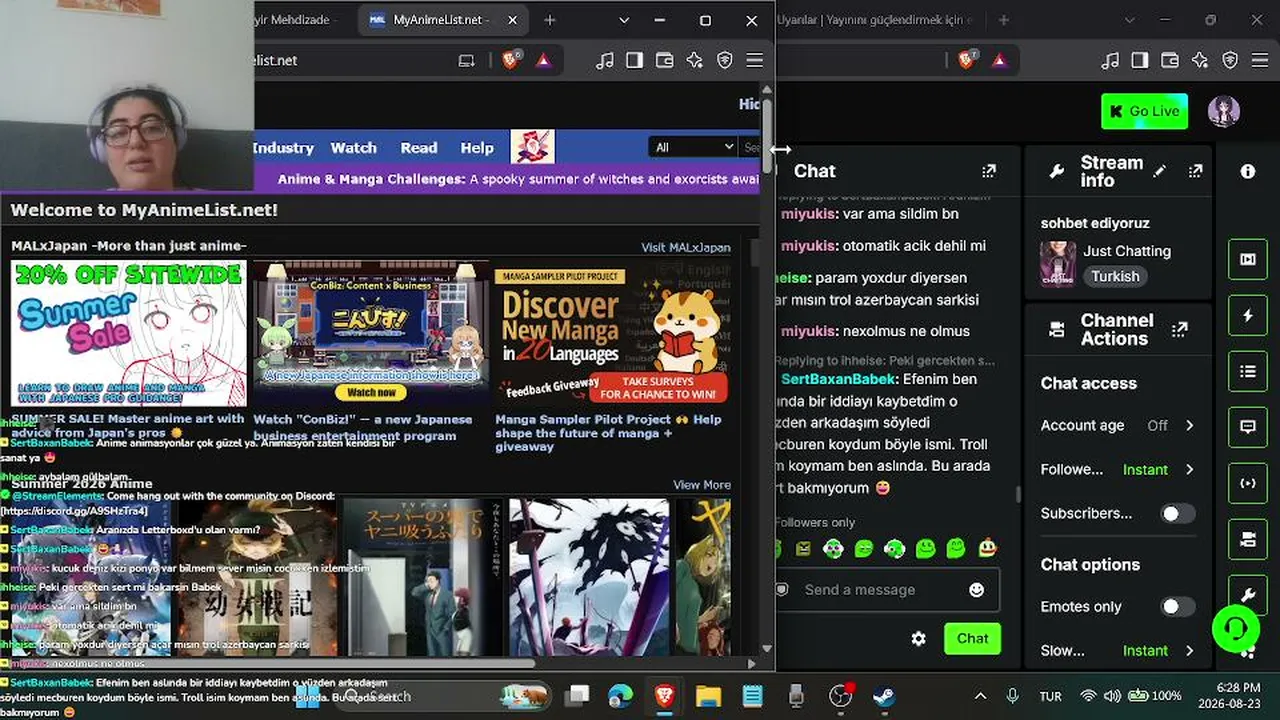Click the Go Live button
Image resolution: width=1280 pixels, height=720 pixels.
click(x=1144, y=111)
